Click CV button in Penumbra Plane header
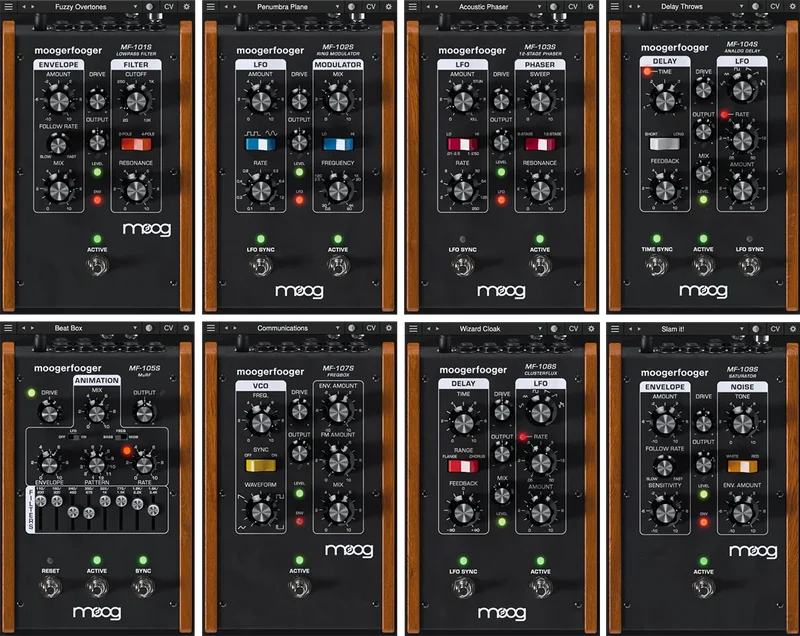800x636 pixels. tap(370, 7)
